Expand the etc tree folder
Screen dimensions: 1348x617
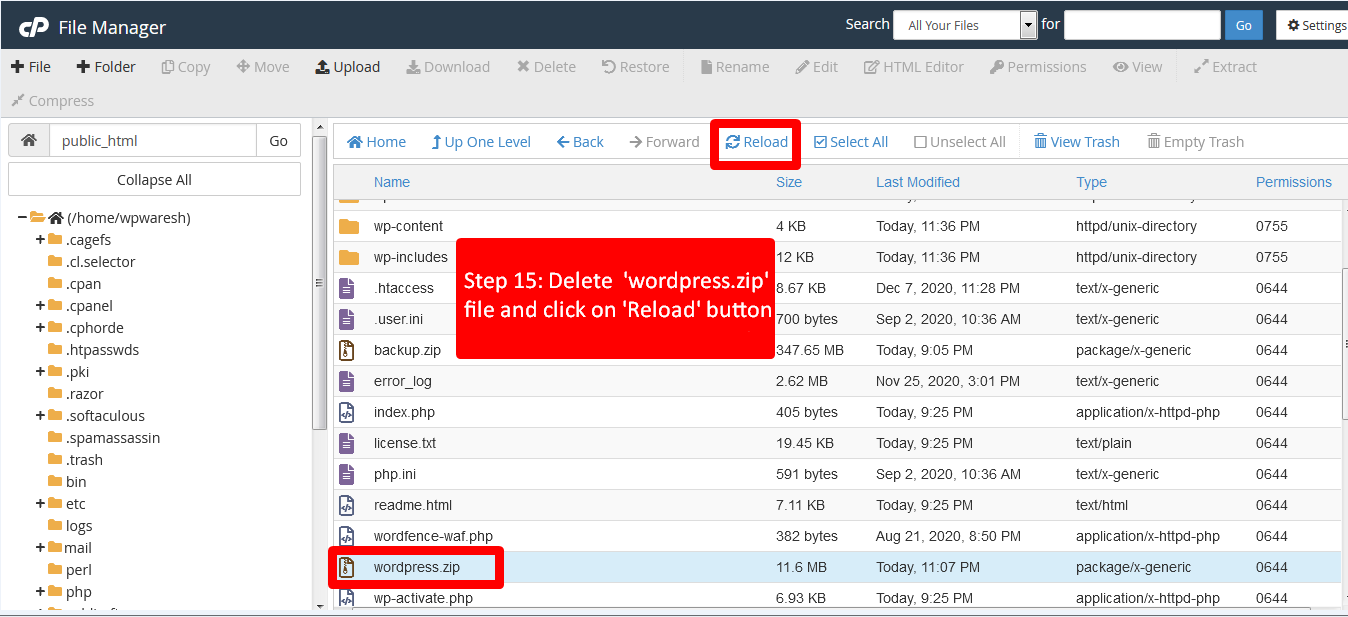[x=41, y=503]
